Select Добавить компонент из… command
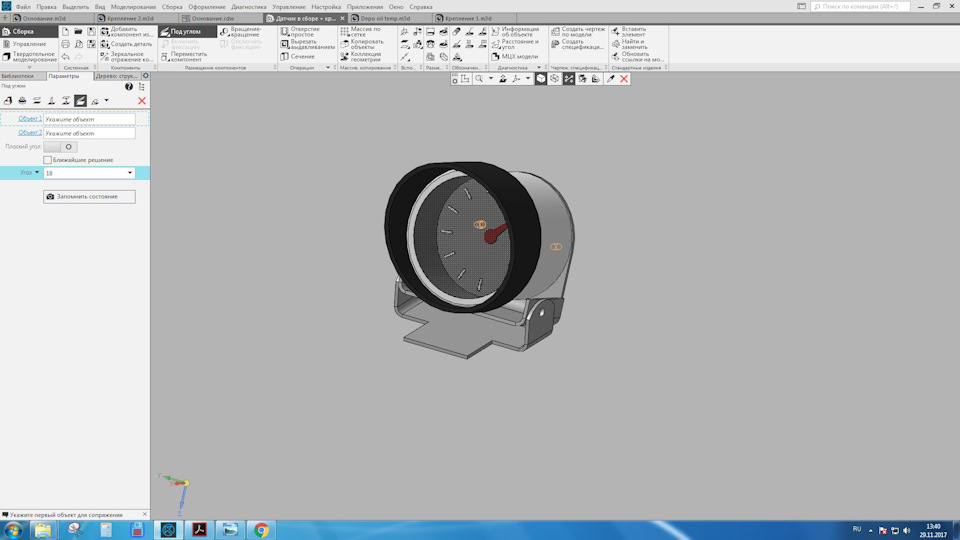This screenshot has width=960, height=540. [x=126, y=31]
